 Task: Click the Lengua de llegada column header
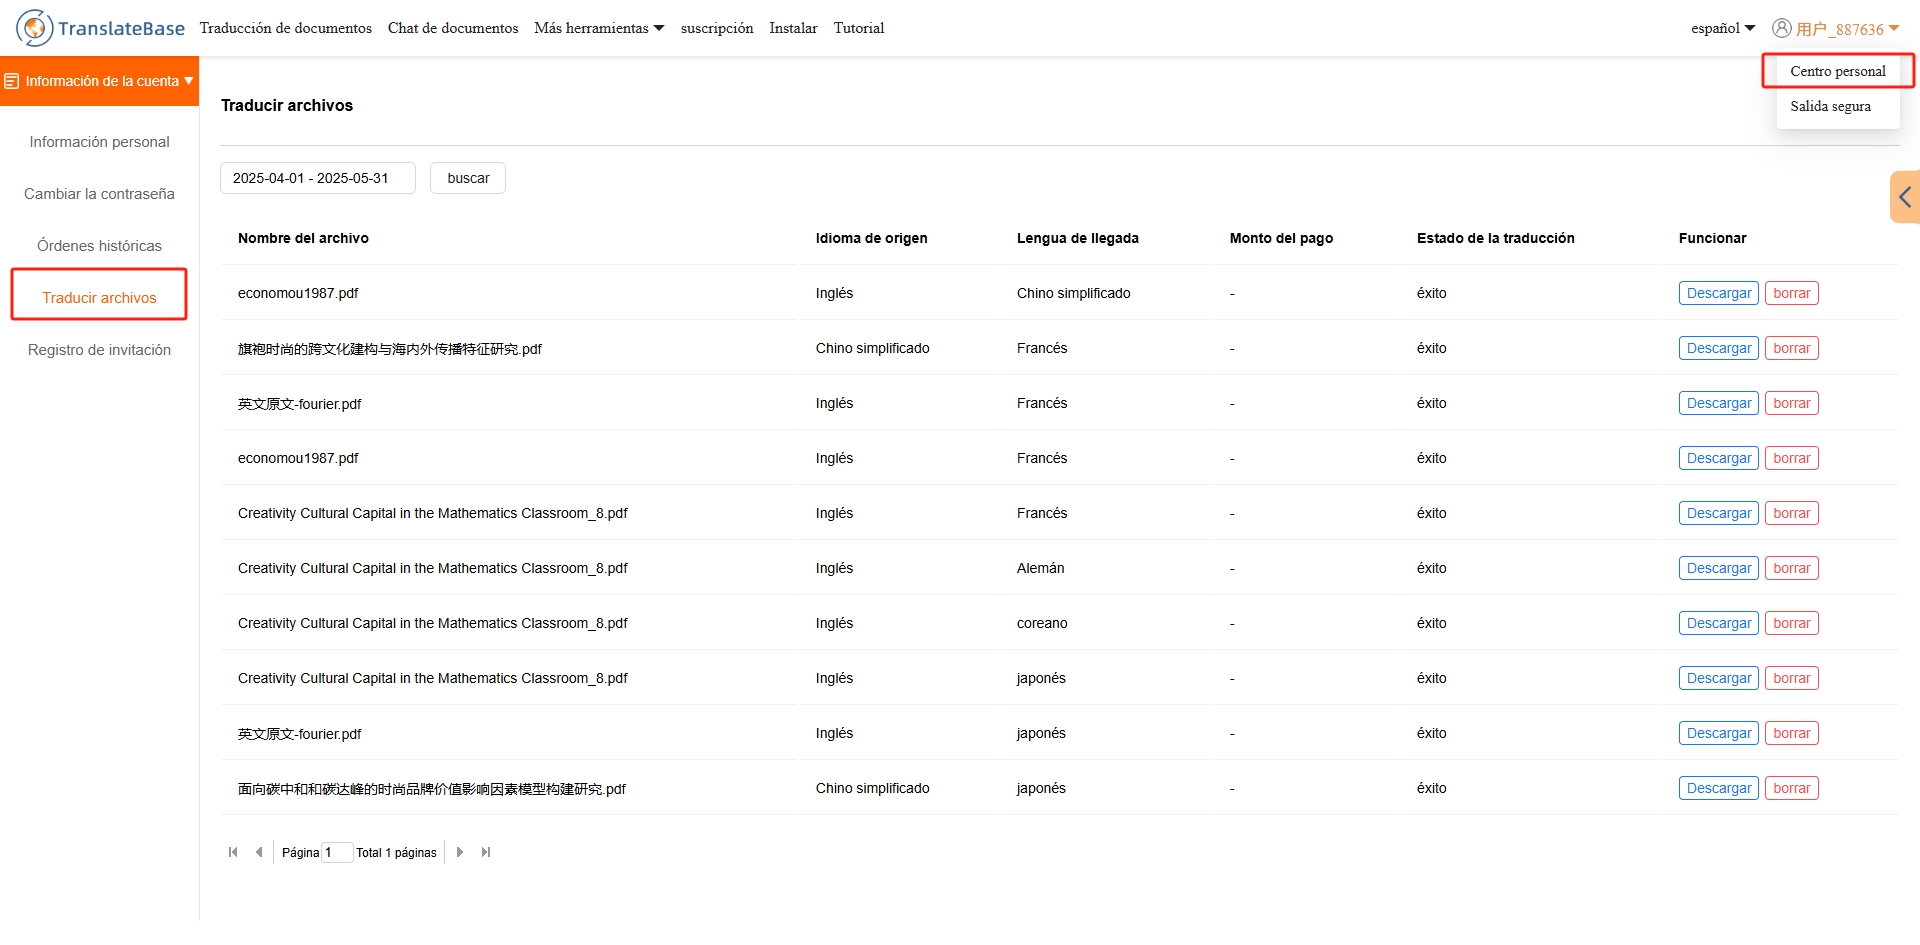[1078, 238]
